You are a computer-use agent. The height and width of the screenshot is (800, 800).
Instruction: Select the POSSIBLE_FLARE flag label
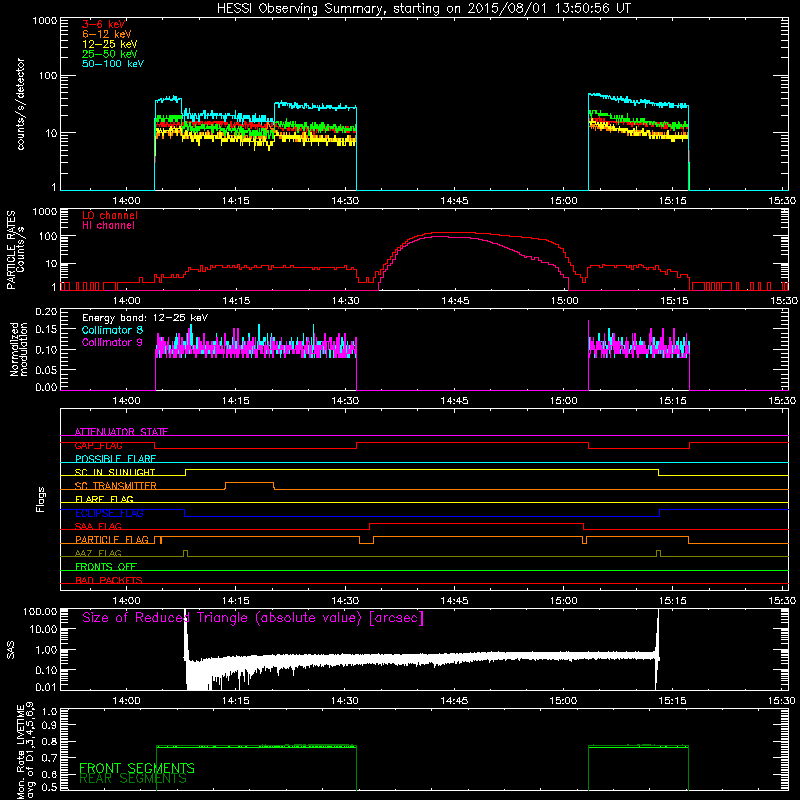click(x=115, y=459)
